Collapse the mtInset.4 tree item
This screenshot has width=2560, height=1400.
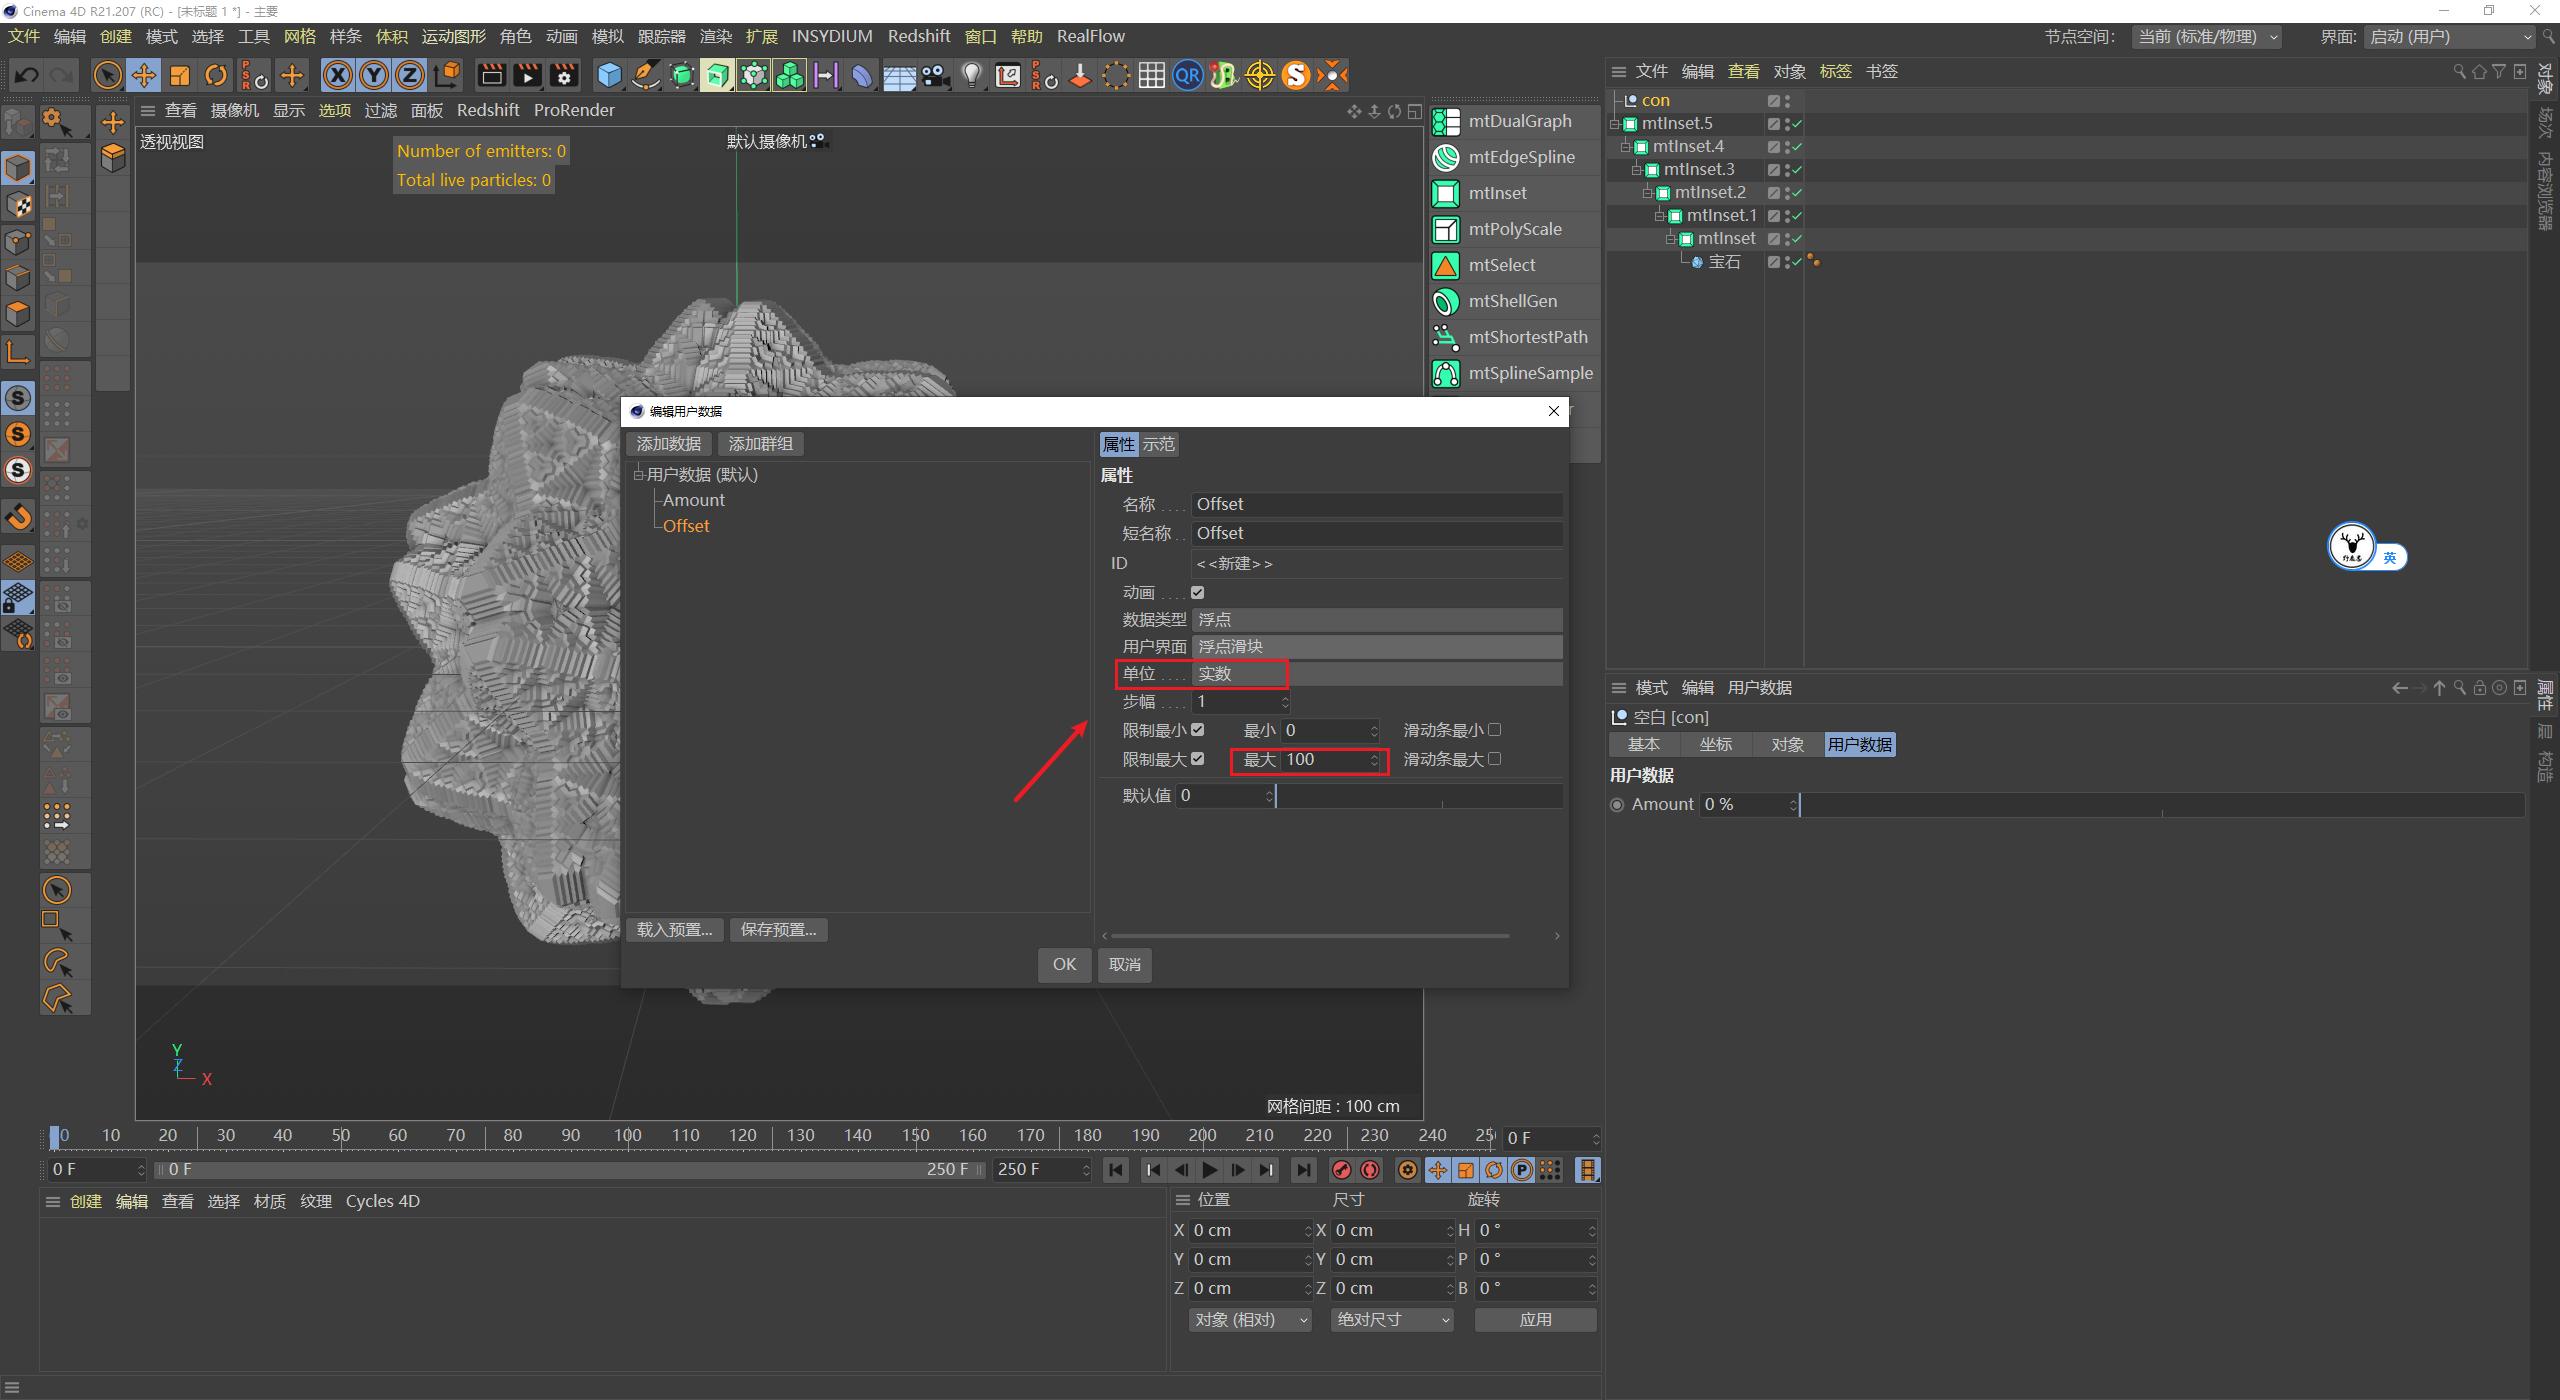(x=1626, y=146)
